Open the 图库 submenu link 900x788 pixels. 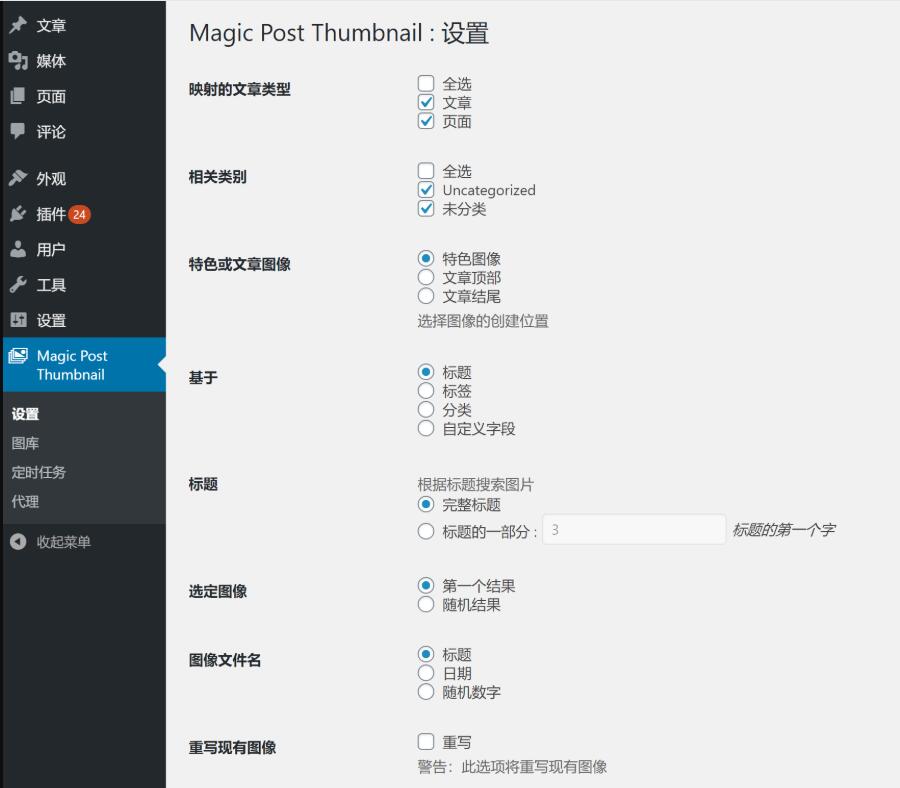pyautogui.click(x=25, y=443)
